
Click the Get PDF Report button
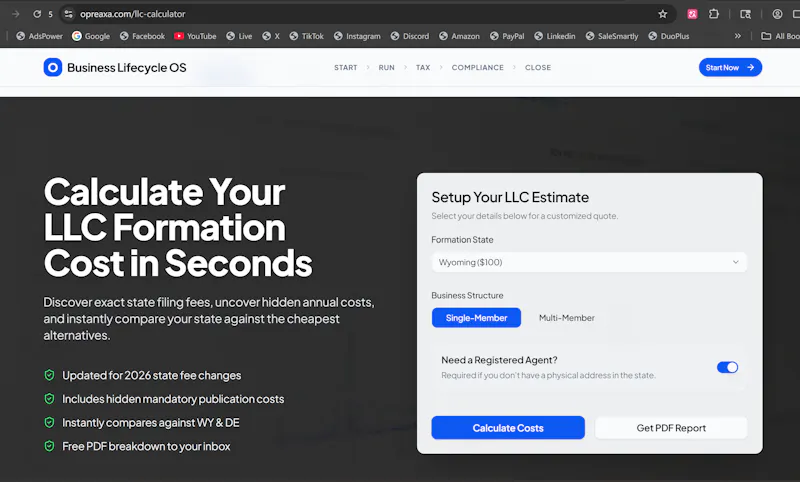click(671, 428)
